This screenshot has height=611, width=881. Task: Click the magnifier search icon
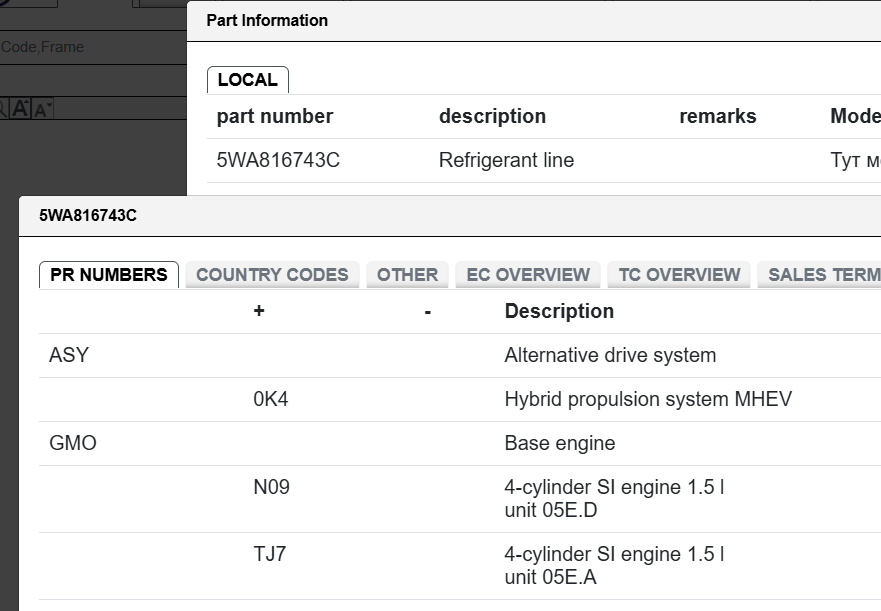click(3, 108)
